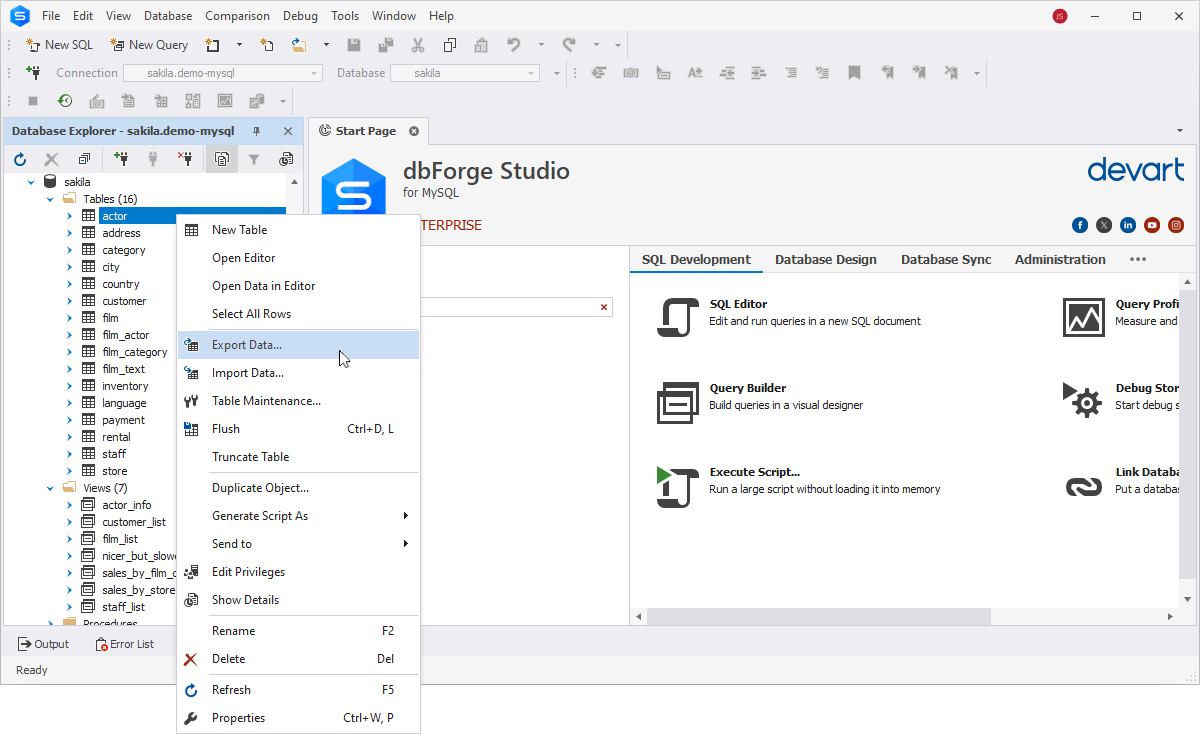The image size is (1200, 734).
Task: Open the Query Builder icon on Start Page
Action: [x=676, y=402]
